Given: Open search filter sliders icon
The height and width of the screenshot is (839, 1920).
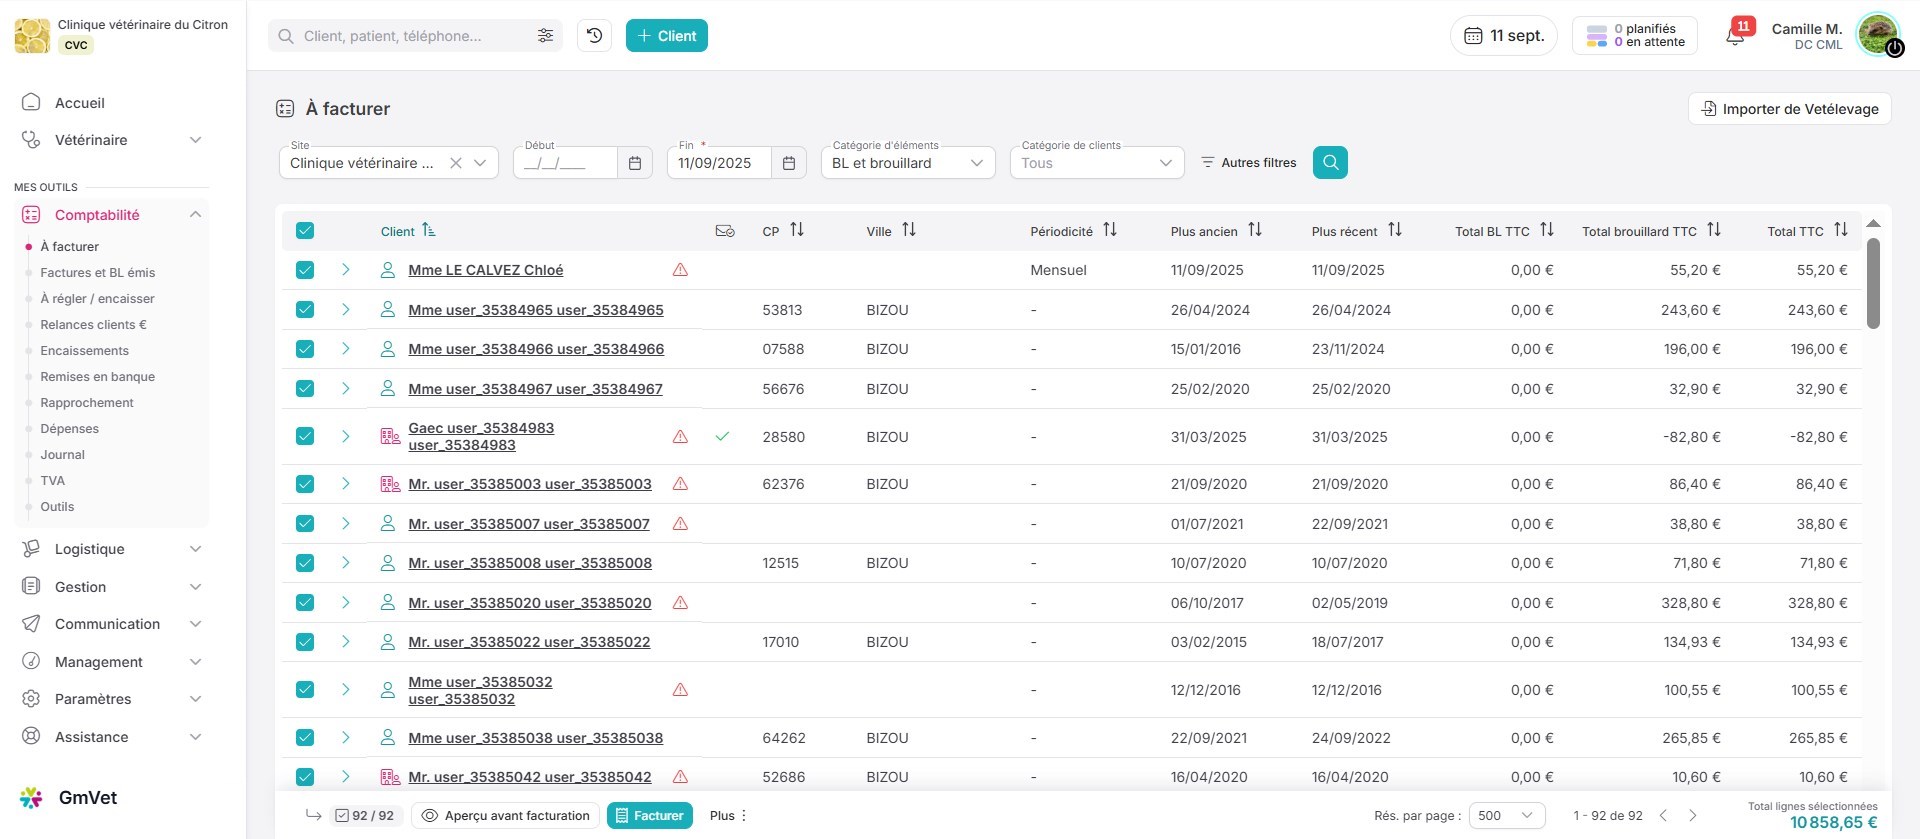Looking at the screenshot, I should 545,36.
